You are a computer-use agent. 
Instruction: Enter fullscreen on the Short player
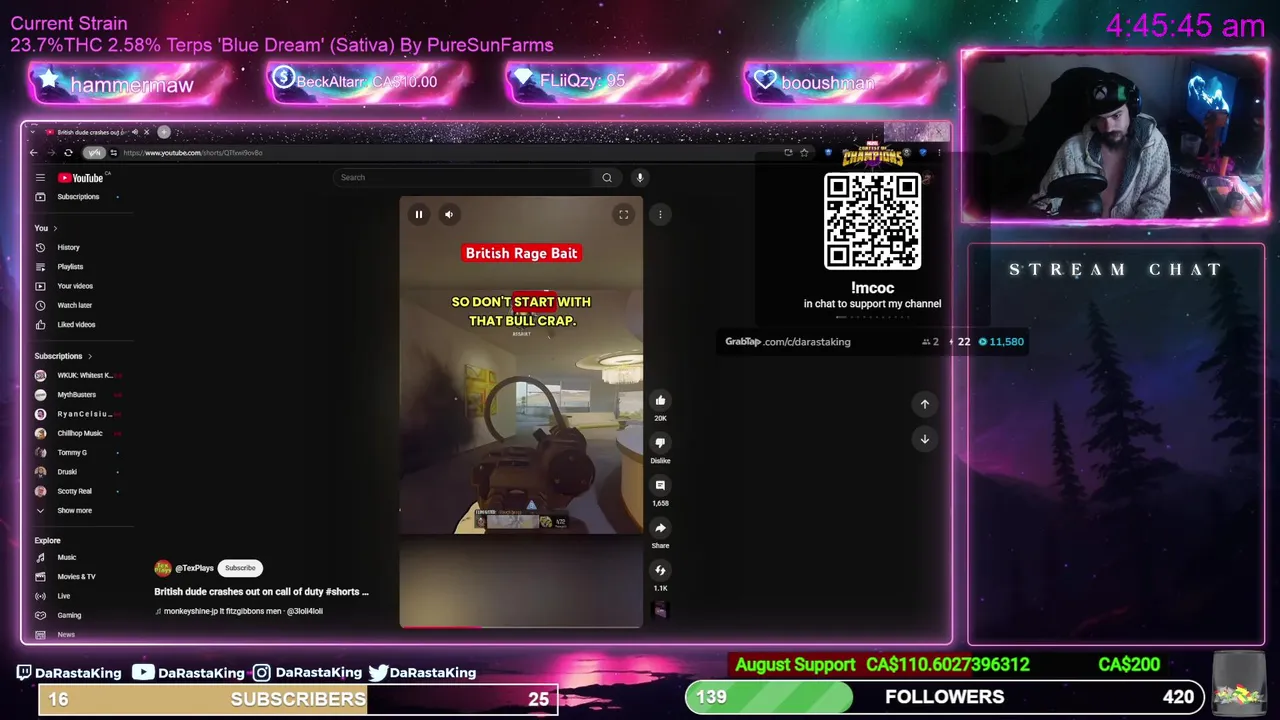[623, 214]
